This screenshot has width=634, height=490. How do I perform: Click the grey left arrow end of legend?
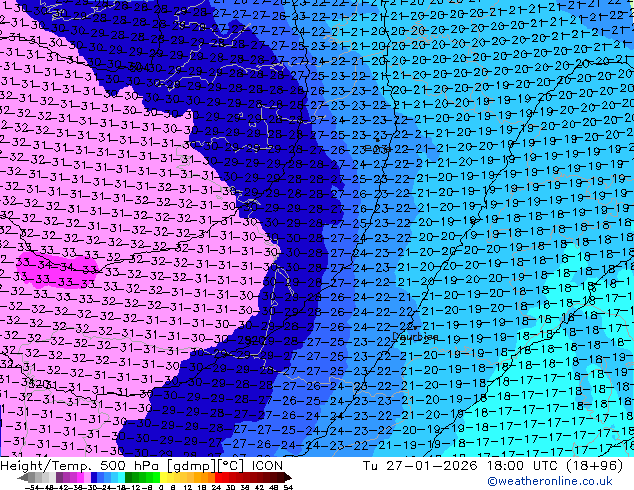tap(23, 478)
